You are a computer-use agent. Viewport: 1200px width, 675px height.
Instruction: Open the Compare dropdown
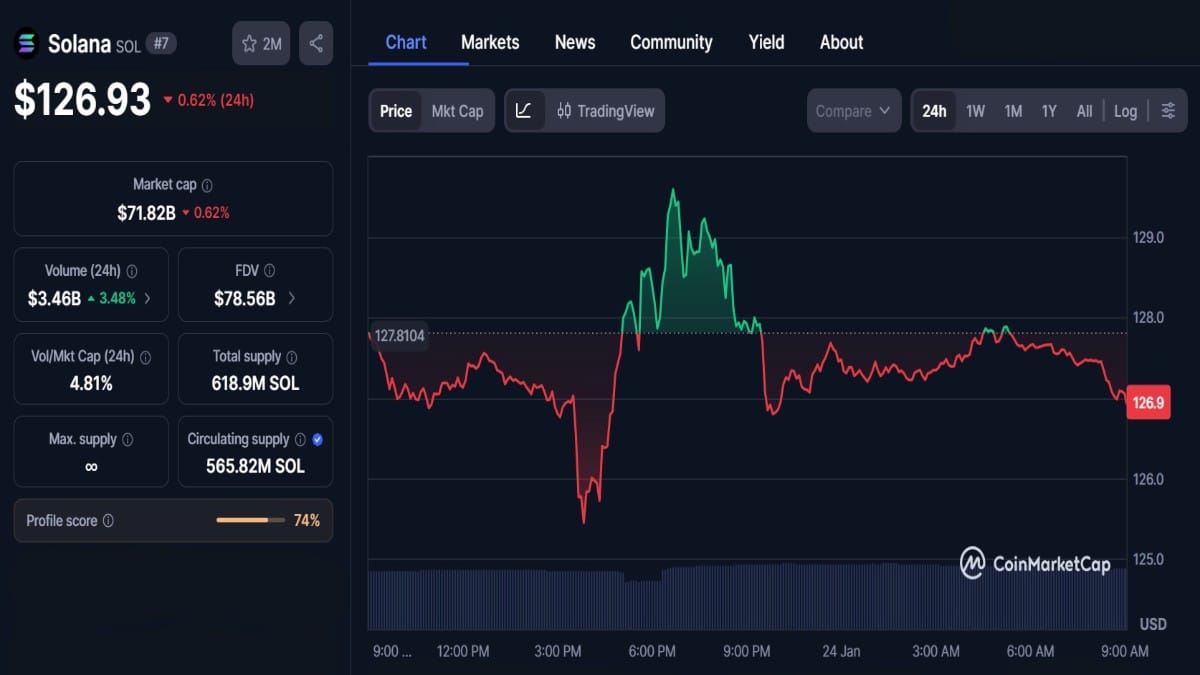[854, 111]
